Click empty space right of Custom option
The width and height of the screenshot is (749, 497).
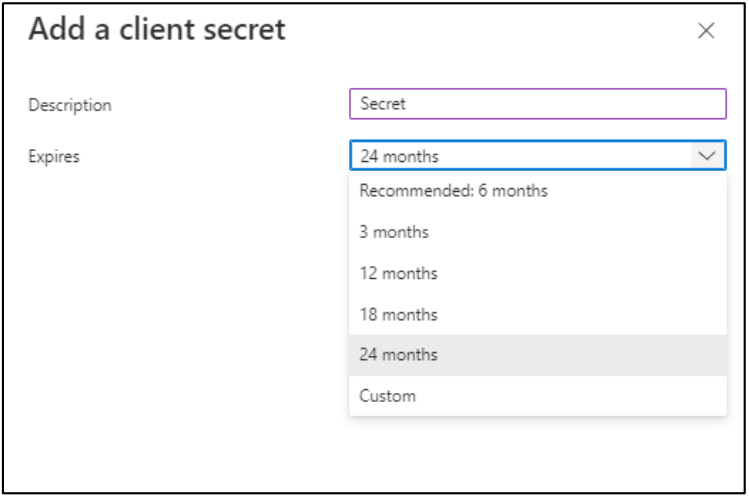pos(600,396)
